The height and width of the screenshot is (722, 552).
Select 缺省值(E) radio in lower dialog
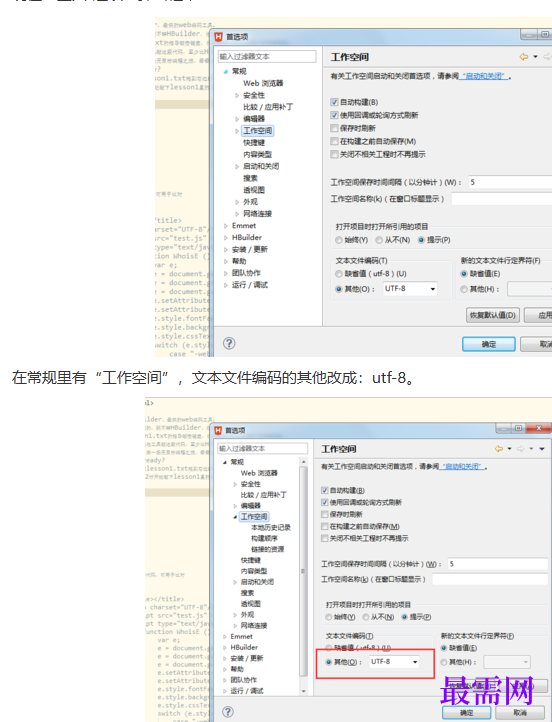(x=444, y=648)
